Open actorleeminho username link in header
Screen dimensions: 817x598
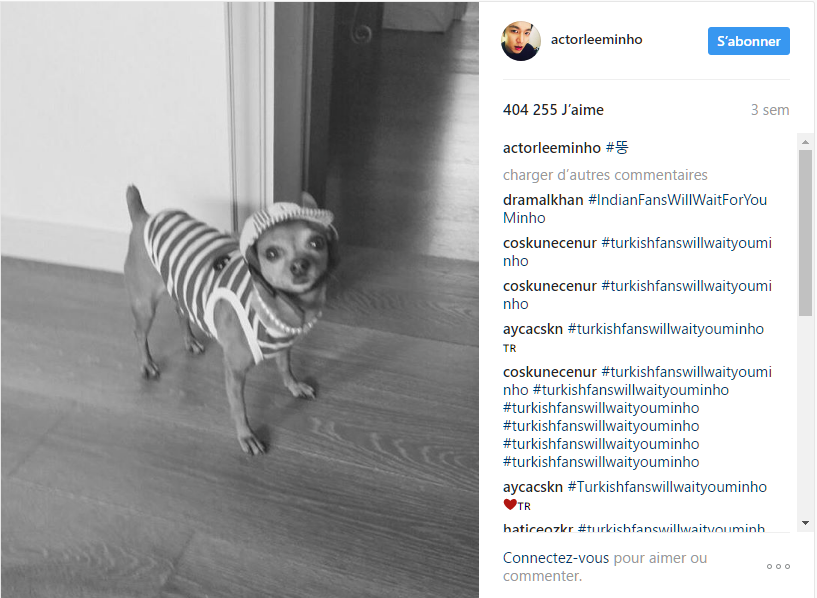[597, 40]
